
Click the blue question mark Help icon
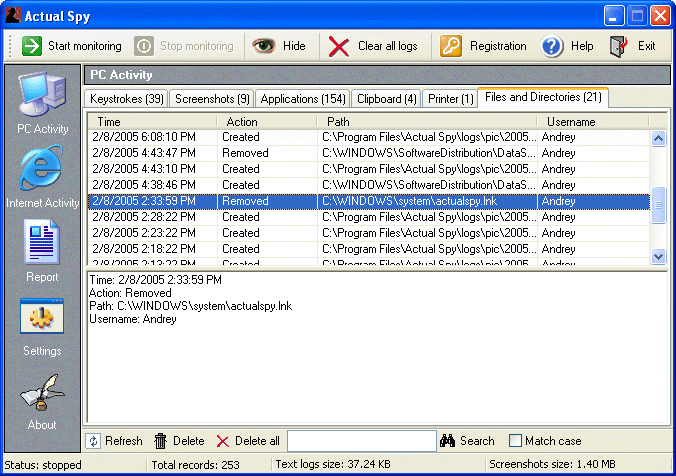pos(552,46)
